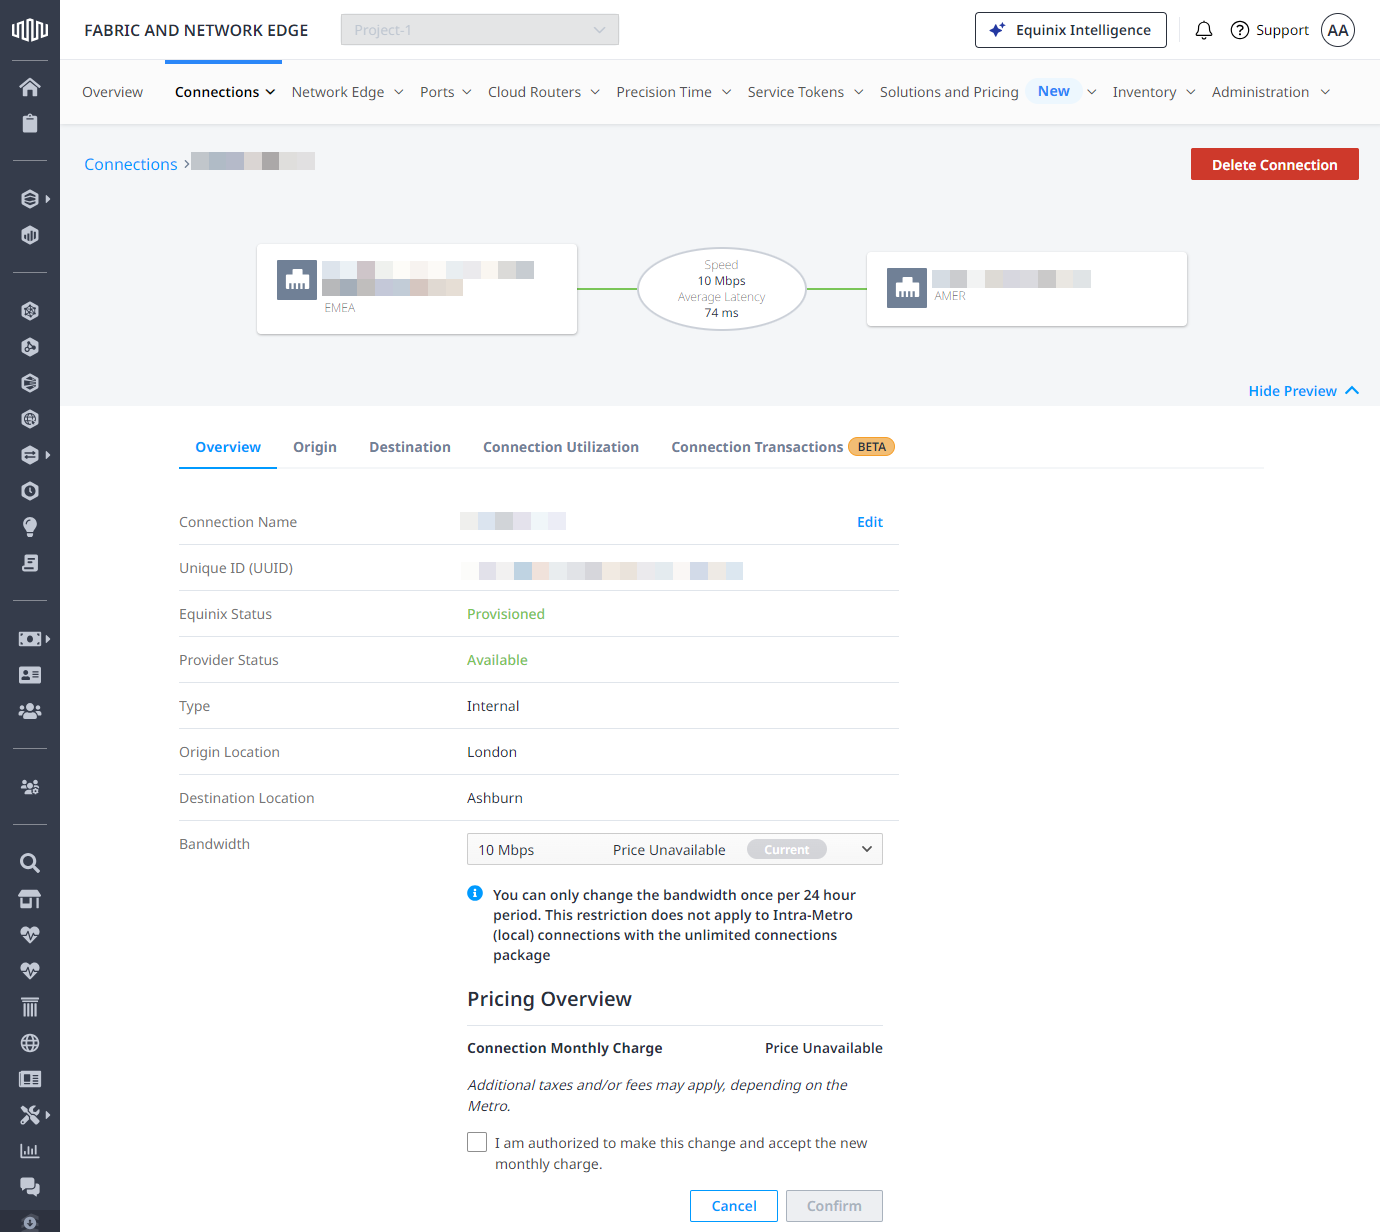Click the blue info icon beside bandwidth note

click(475, 893)
